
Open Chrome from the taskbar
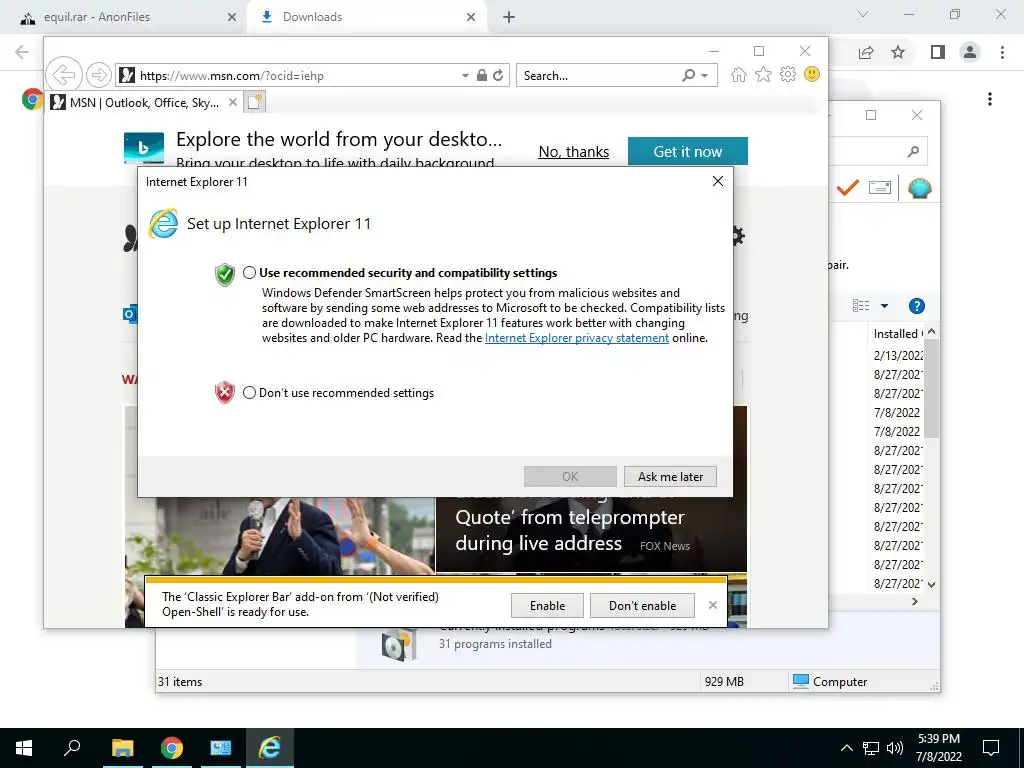[172, 748]
